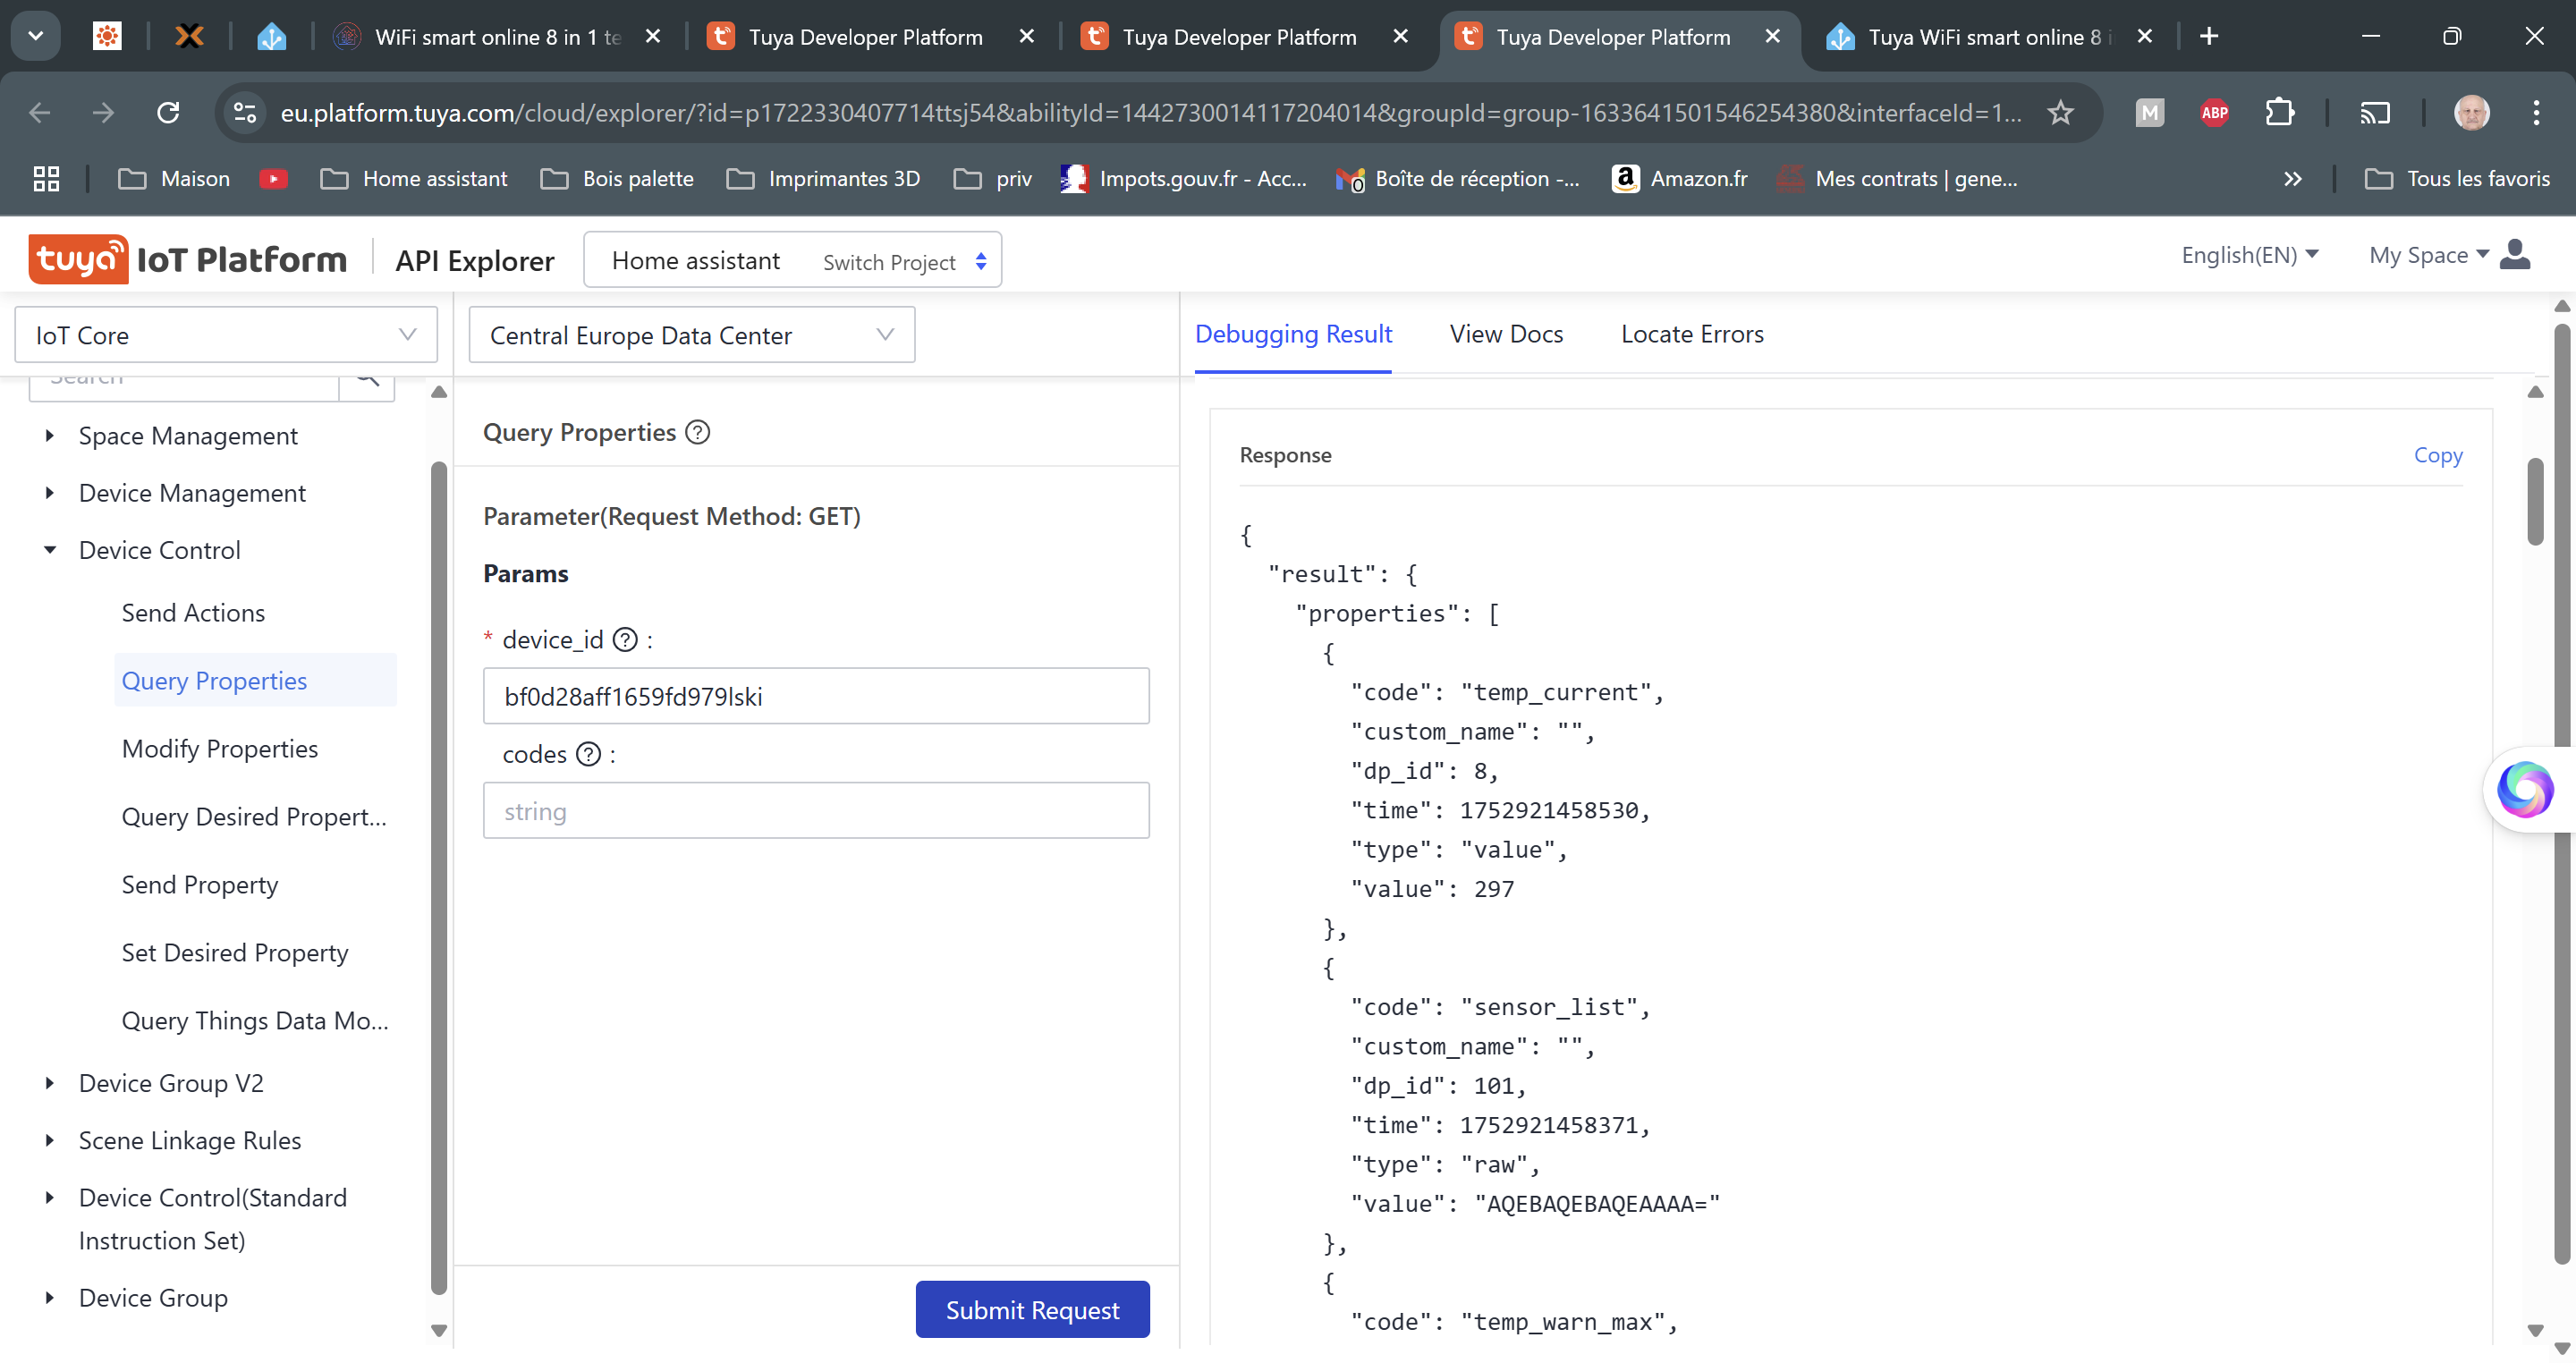Collapse the Device Control tree node
The height and width of the screenshot is (1363, 2576).
click(50, 551)
